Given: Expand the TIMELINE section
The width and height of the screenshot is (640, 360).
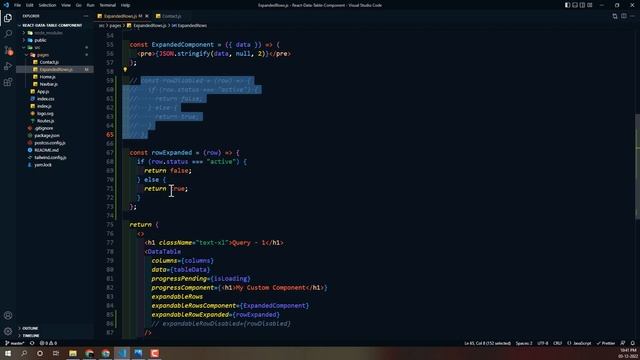Looking at the screenshot, I should 31,336.
